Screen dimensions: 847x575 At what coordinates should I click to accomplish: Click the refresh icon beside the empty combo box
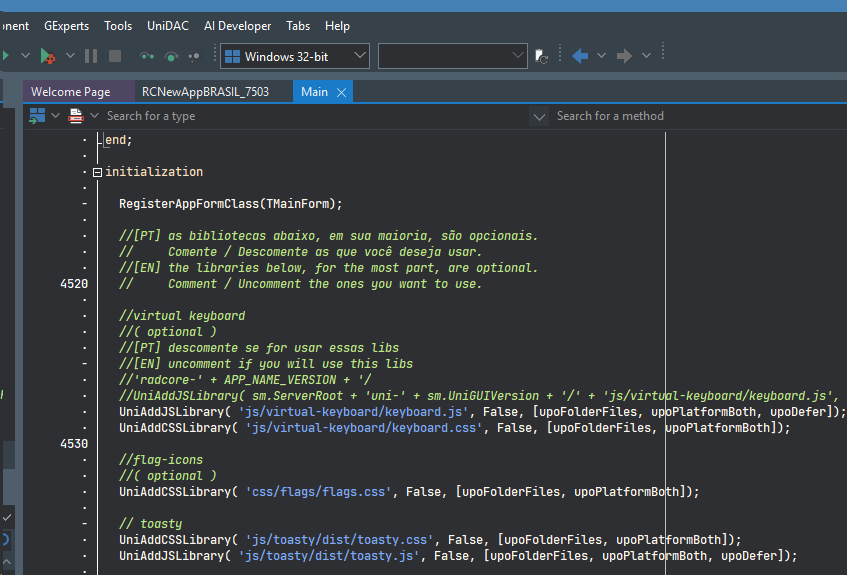pos(541,57)
